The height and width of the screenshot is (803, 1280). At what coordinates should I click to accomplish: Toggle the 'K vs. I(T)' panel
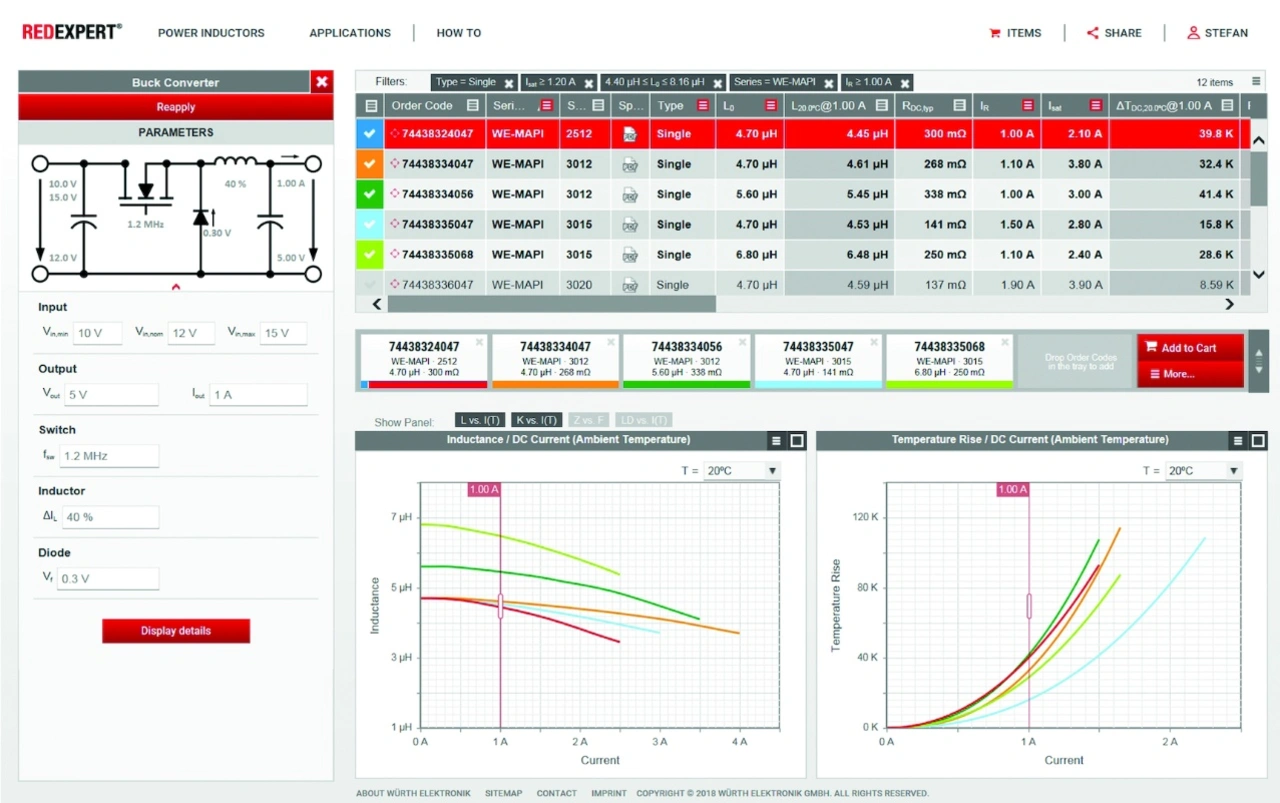[536, 420]
